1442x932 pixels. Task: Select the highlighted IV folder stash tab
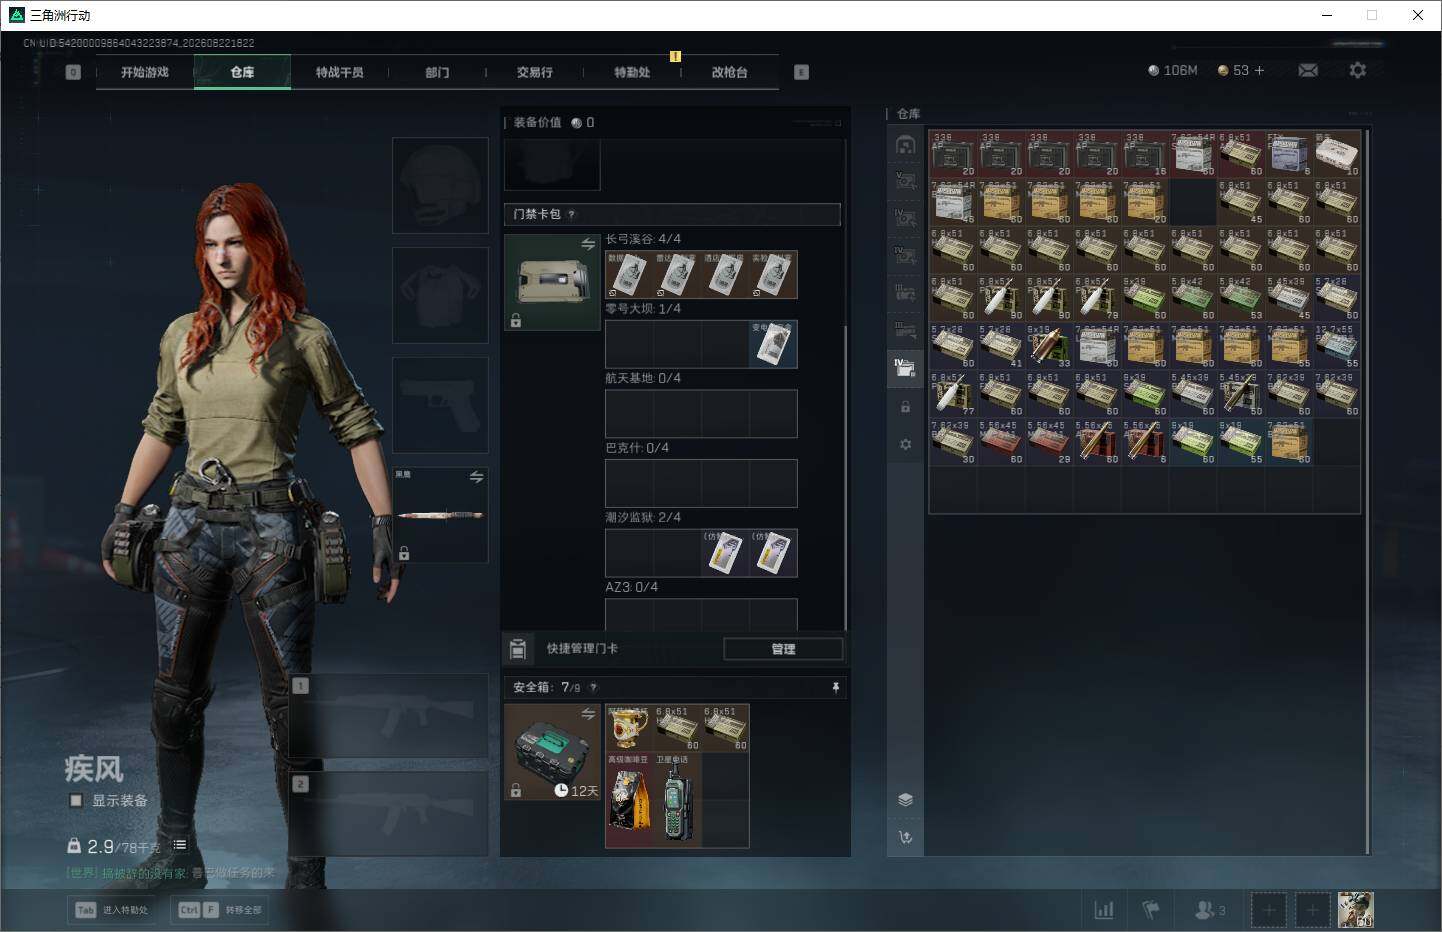point(905,367)
